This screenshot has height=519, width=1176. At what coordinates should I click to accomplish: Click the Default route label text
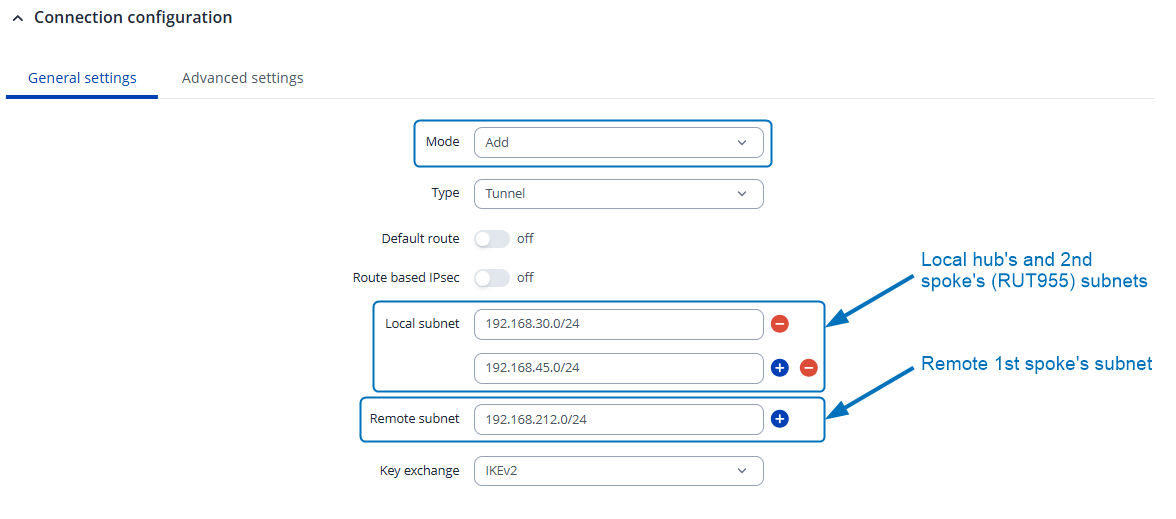pos(420,239)
